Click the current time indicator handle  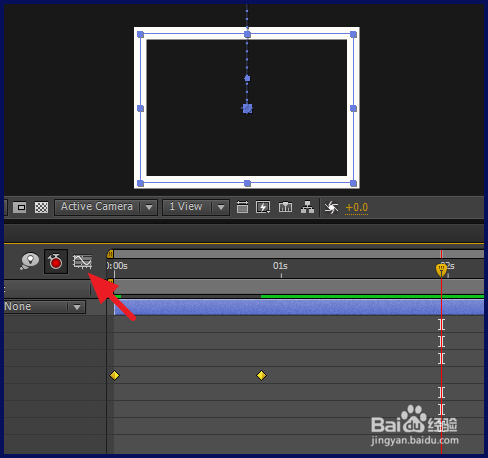click(441, 270)
